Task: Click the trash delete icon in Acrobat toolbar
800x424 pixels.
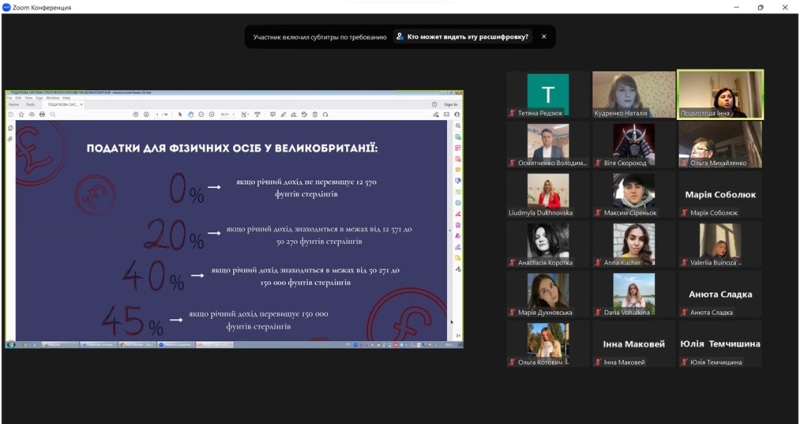Action: click(315, 114)
